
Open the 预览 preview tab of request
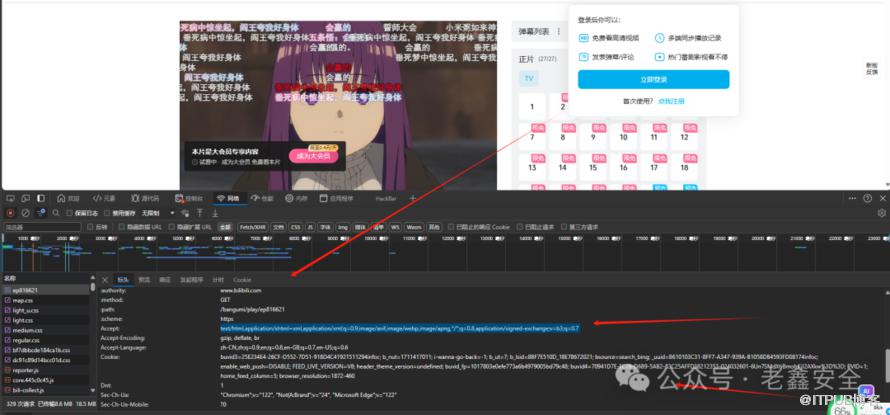tap(145, 280)
